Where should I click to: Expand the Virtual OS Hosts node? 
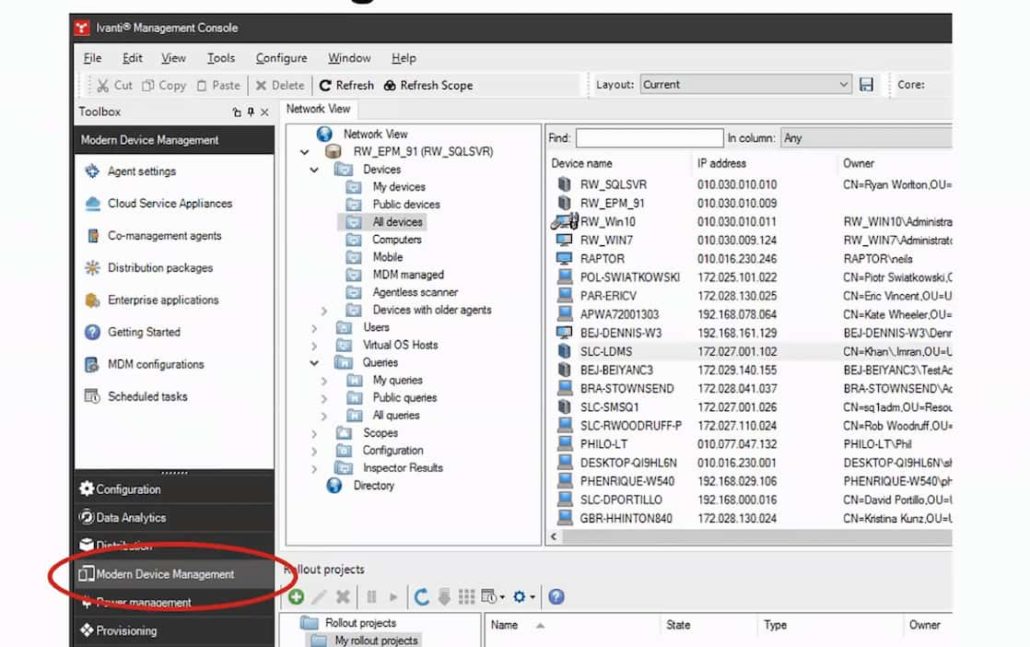(x=314, y=346)
